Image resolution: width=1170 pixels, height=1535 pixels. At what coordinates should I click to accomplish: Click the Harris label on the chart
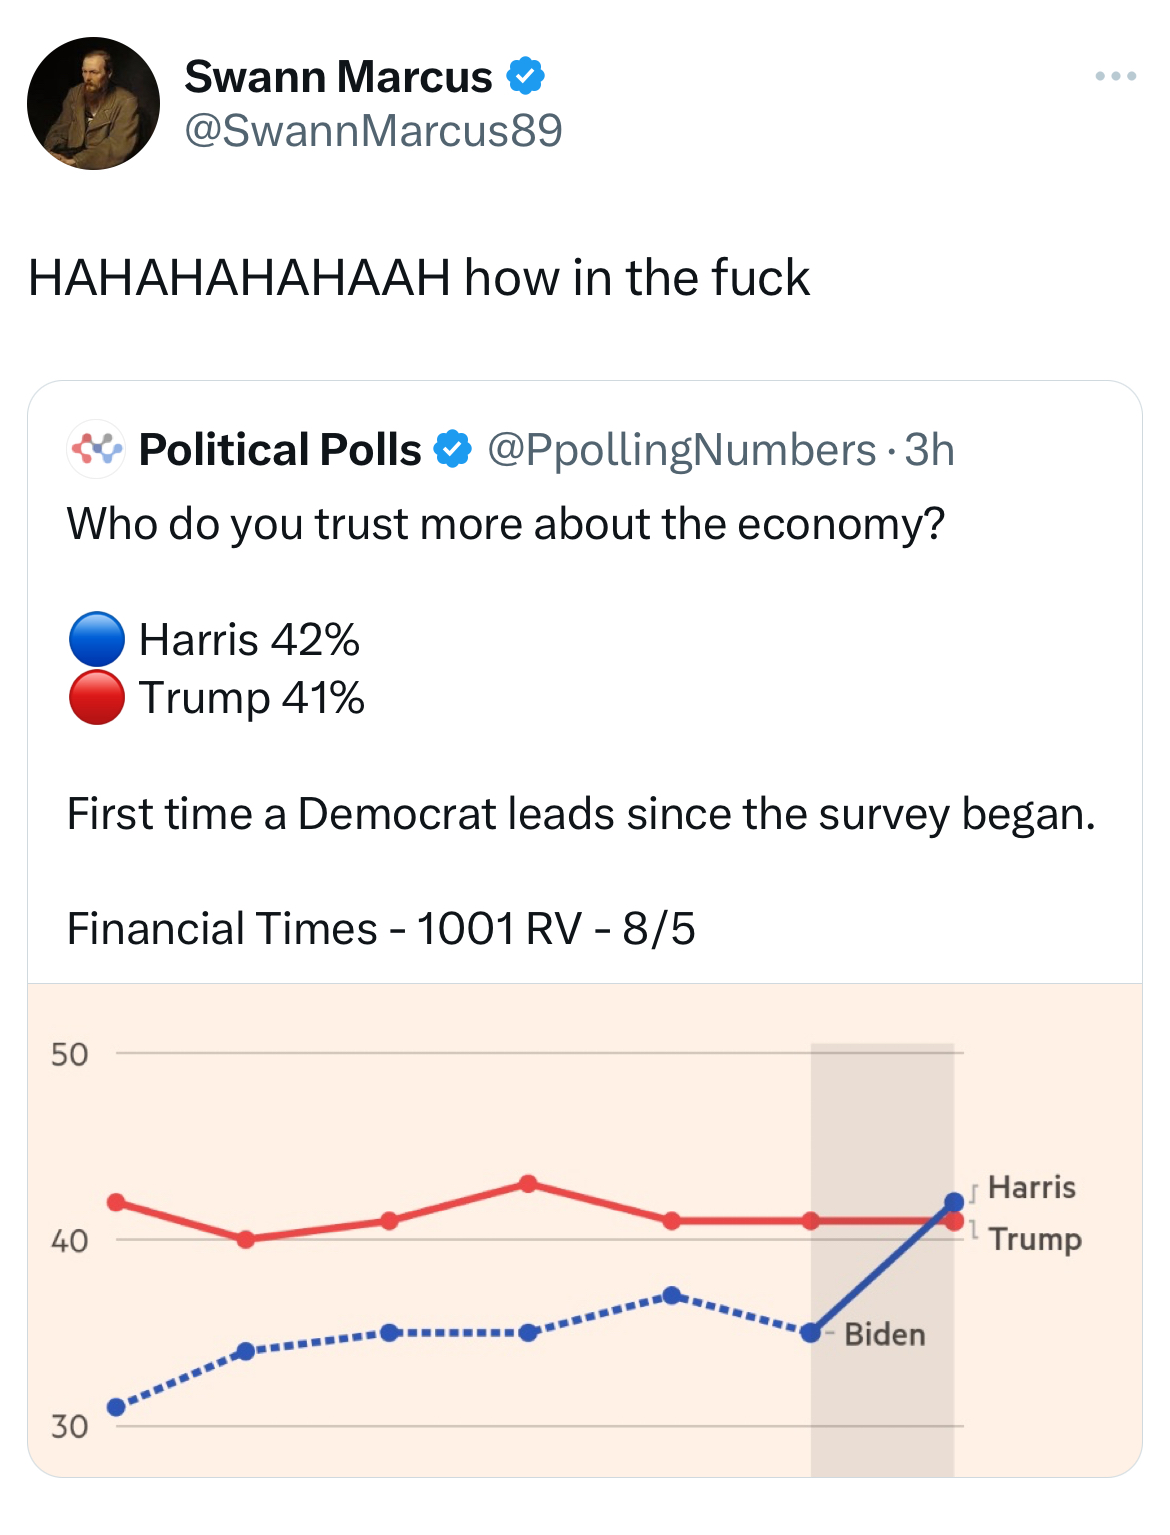point(1031,1187)
